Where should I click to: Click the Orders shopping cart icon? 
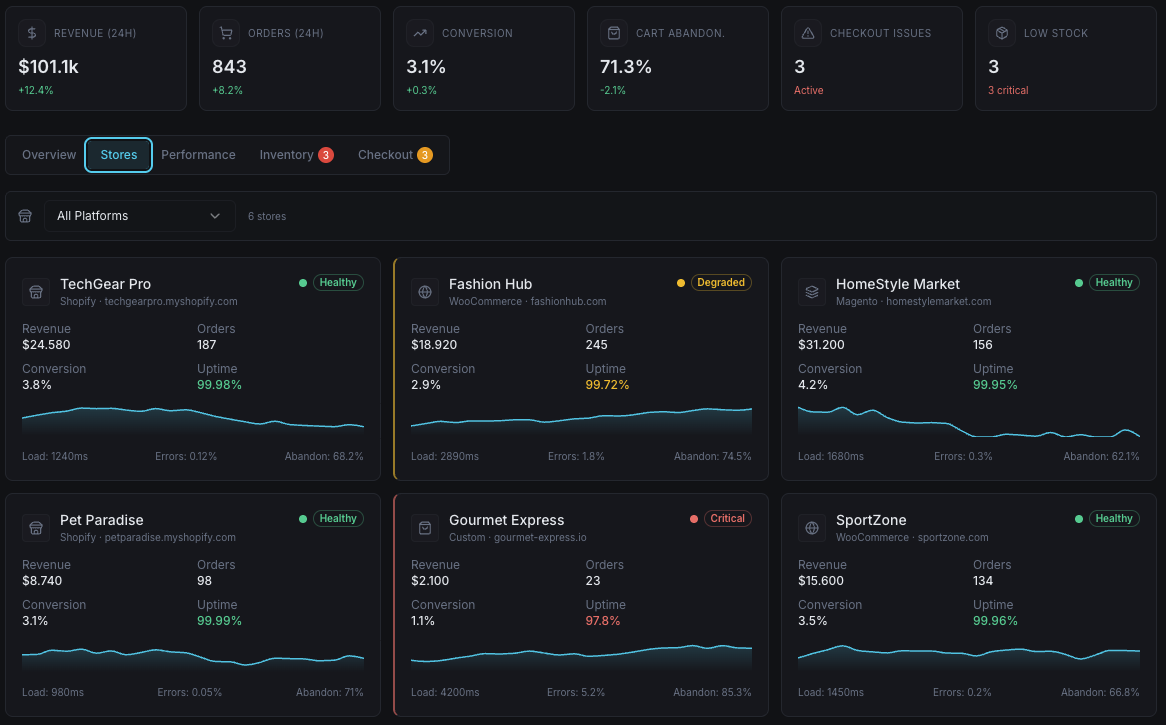click(x=226, y=33)
